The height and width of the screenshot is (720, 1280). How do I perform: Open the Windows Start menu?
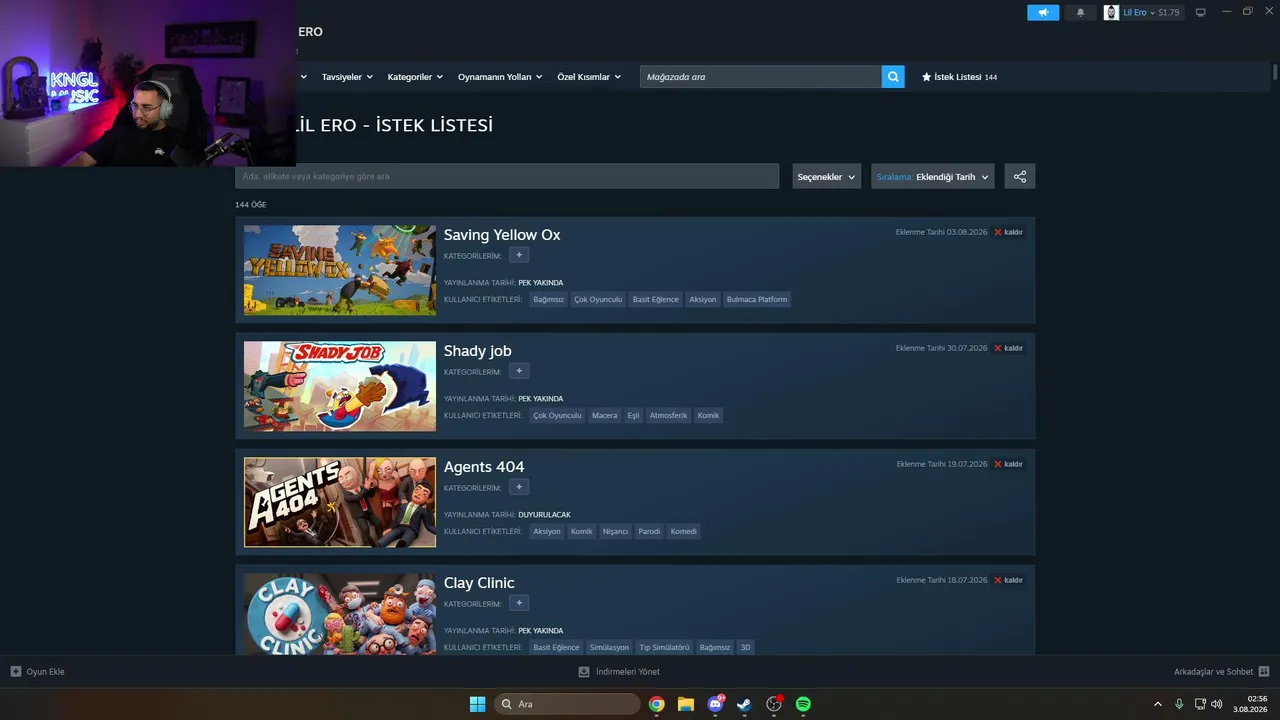tap(477, 704)
